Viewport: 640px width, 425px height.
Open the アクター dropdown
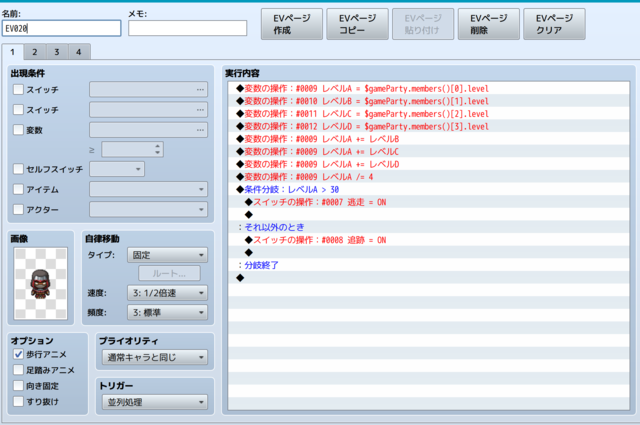coord(149,209)
